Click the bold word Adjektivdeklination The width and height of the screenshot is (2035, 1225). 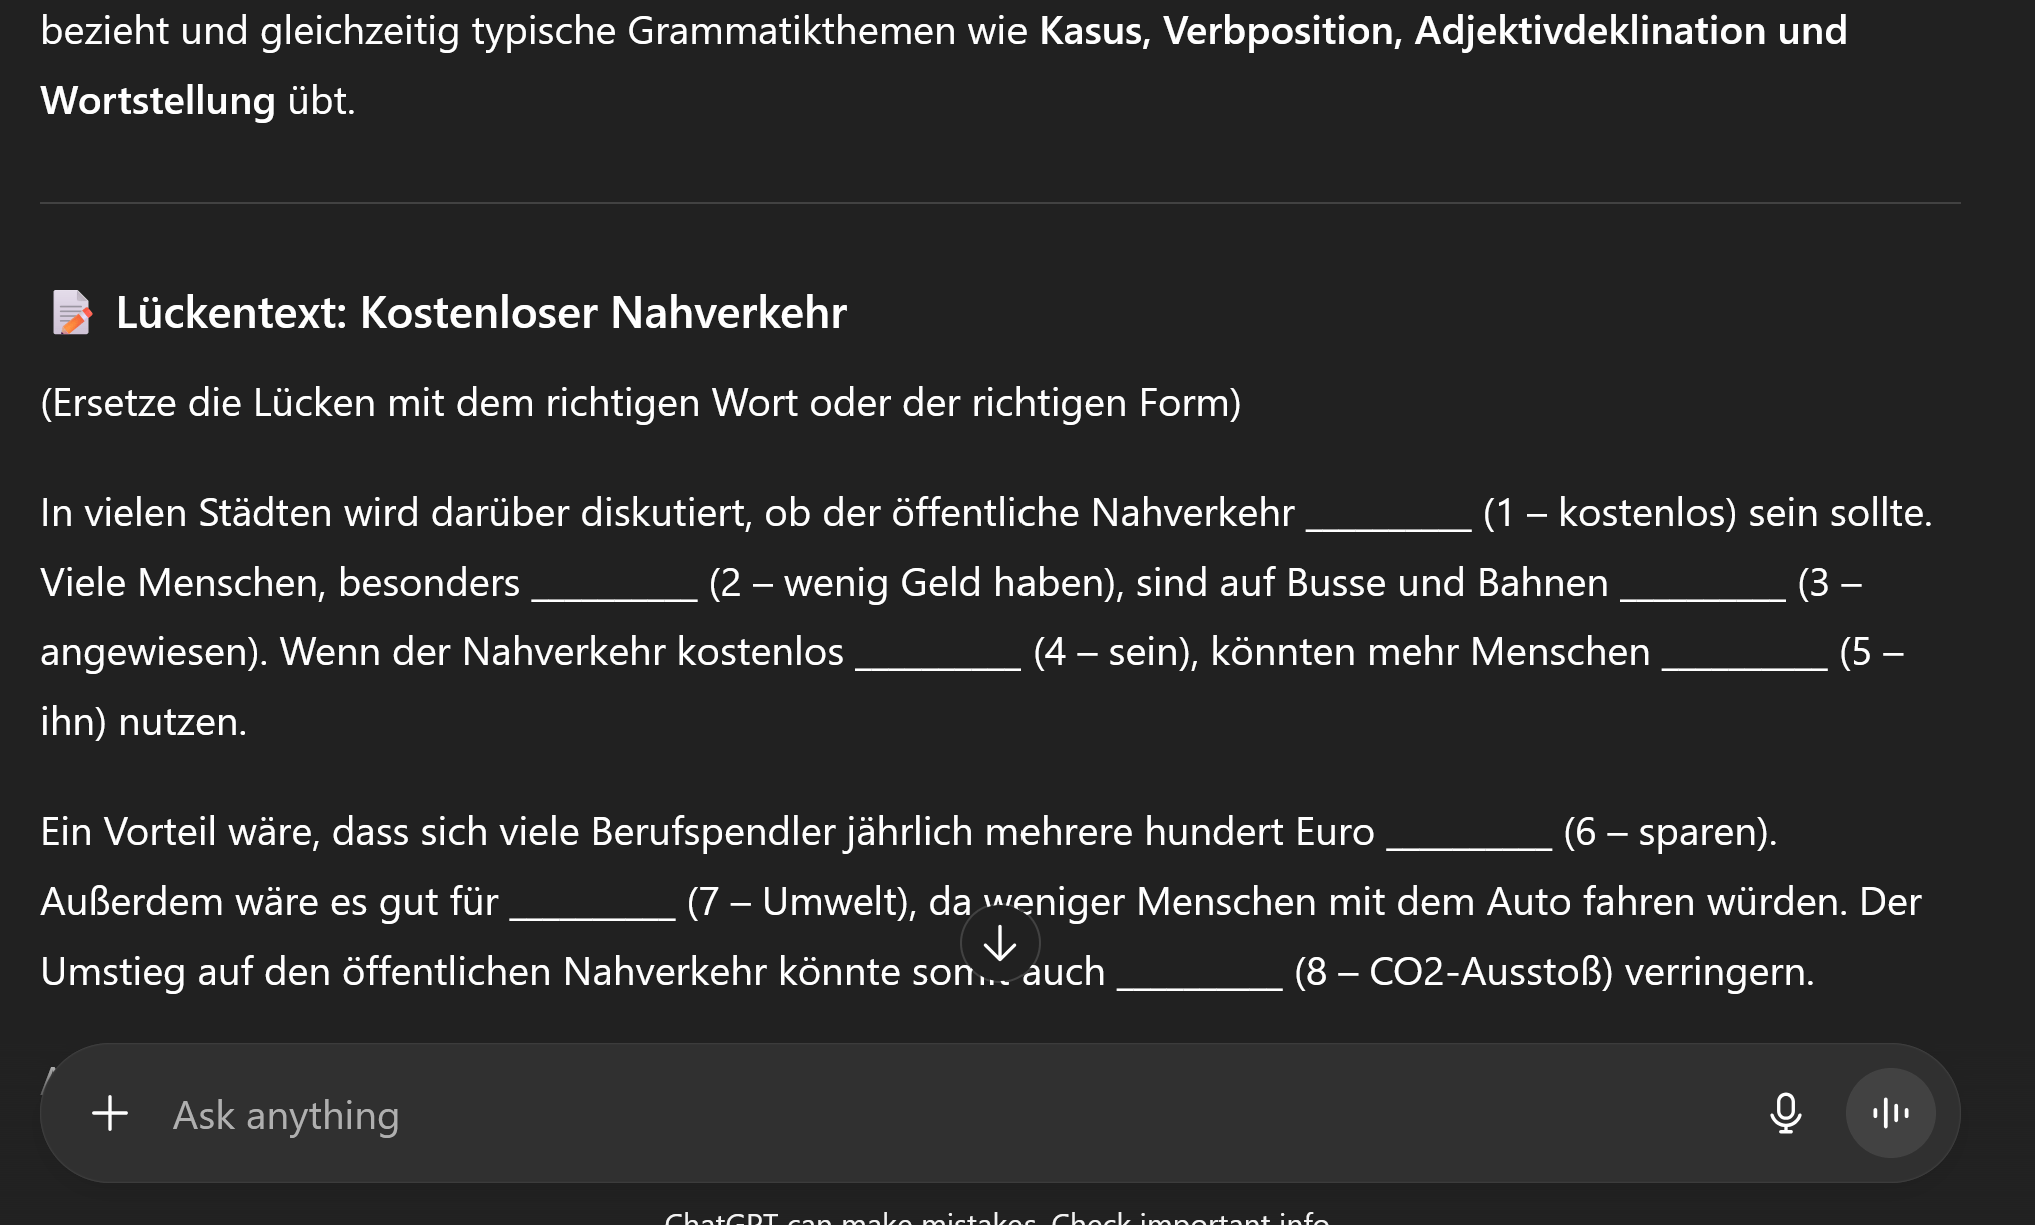pos(1589,31)
